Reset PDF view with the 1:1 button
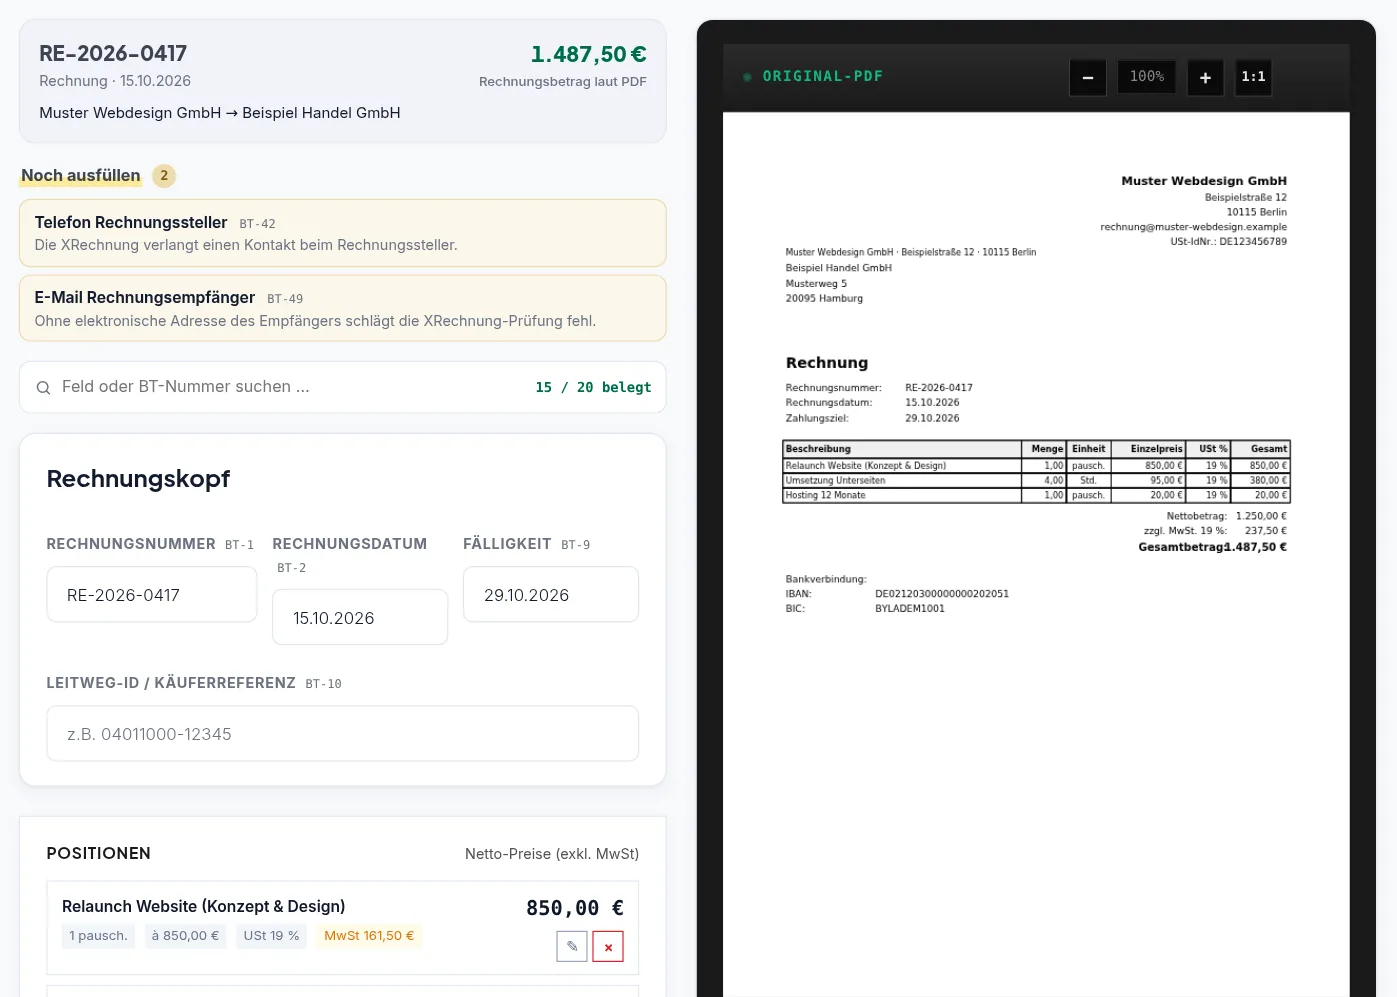1397x997 pixels. coord(1253,77)
